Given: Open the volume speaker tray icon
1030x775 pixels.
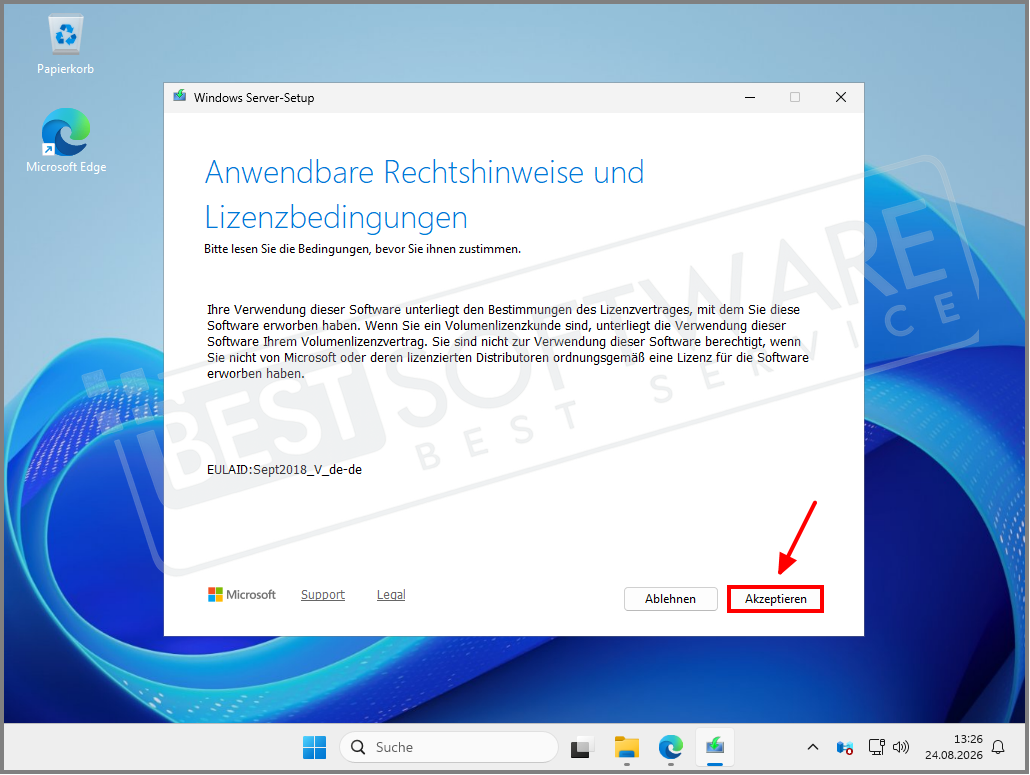Looking at the screenshot, I should click(x=901, y=747).
